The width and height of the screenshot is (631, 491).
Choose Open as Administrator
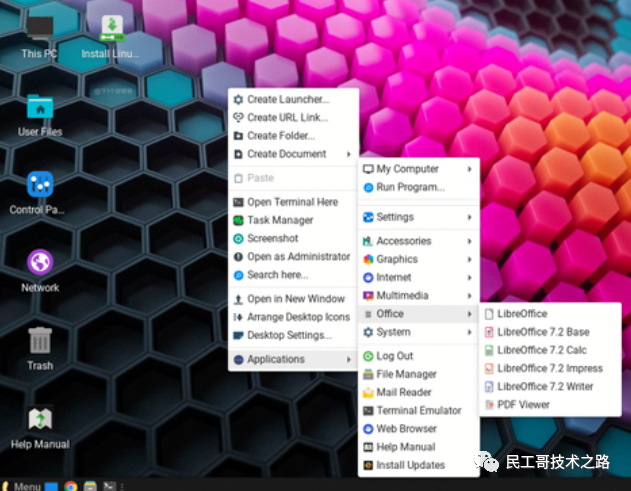(x=293, y=256)
